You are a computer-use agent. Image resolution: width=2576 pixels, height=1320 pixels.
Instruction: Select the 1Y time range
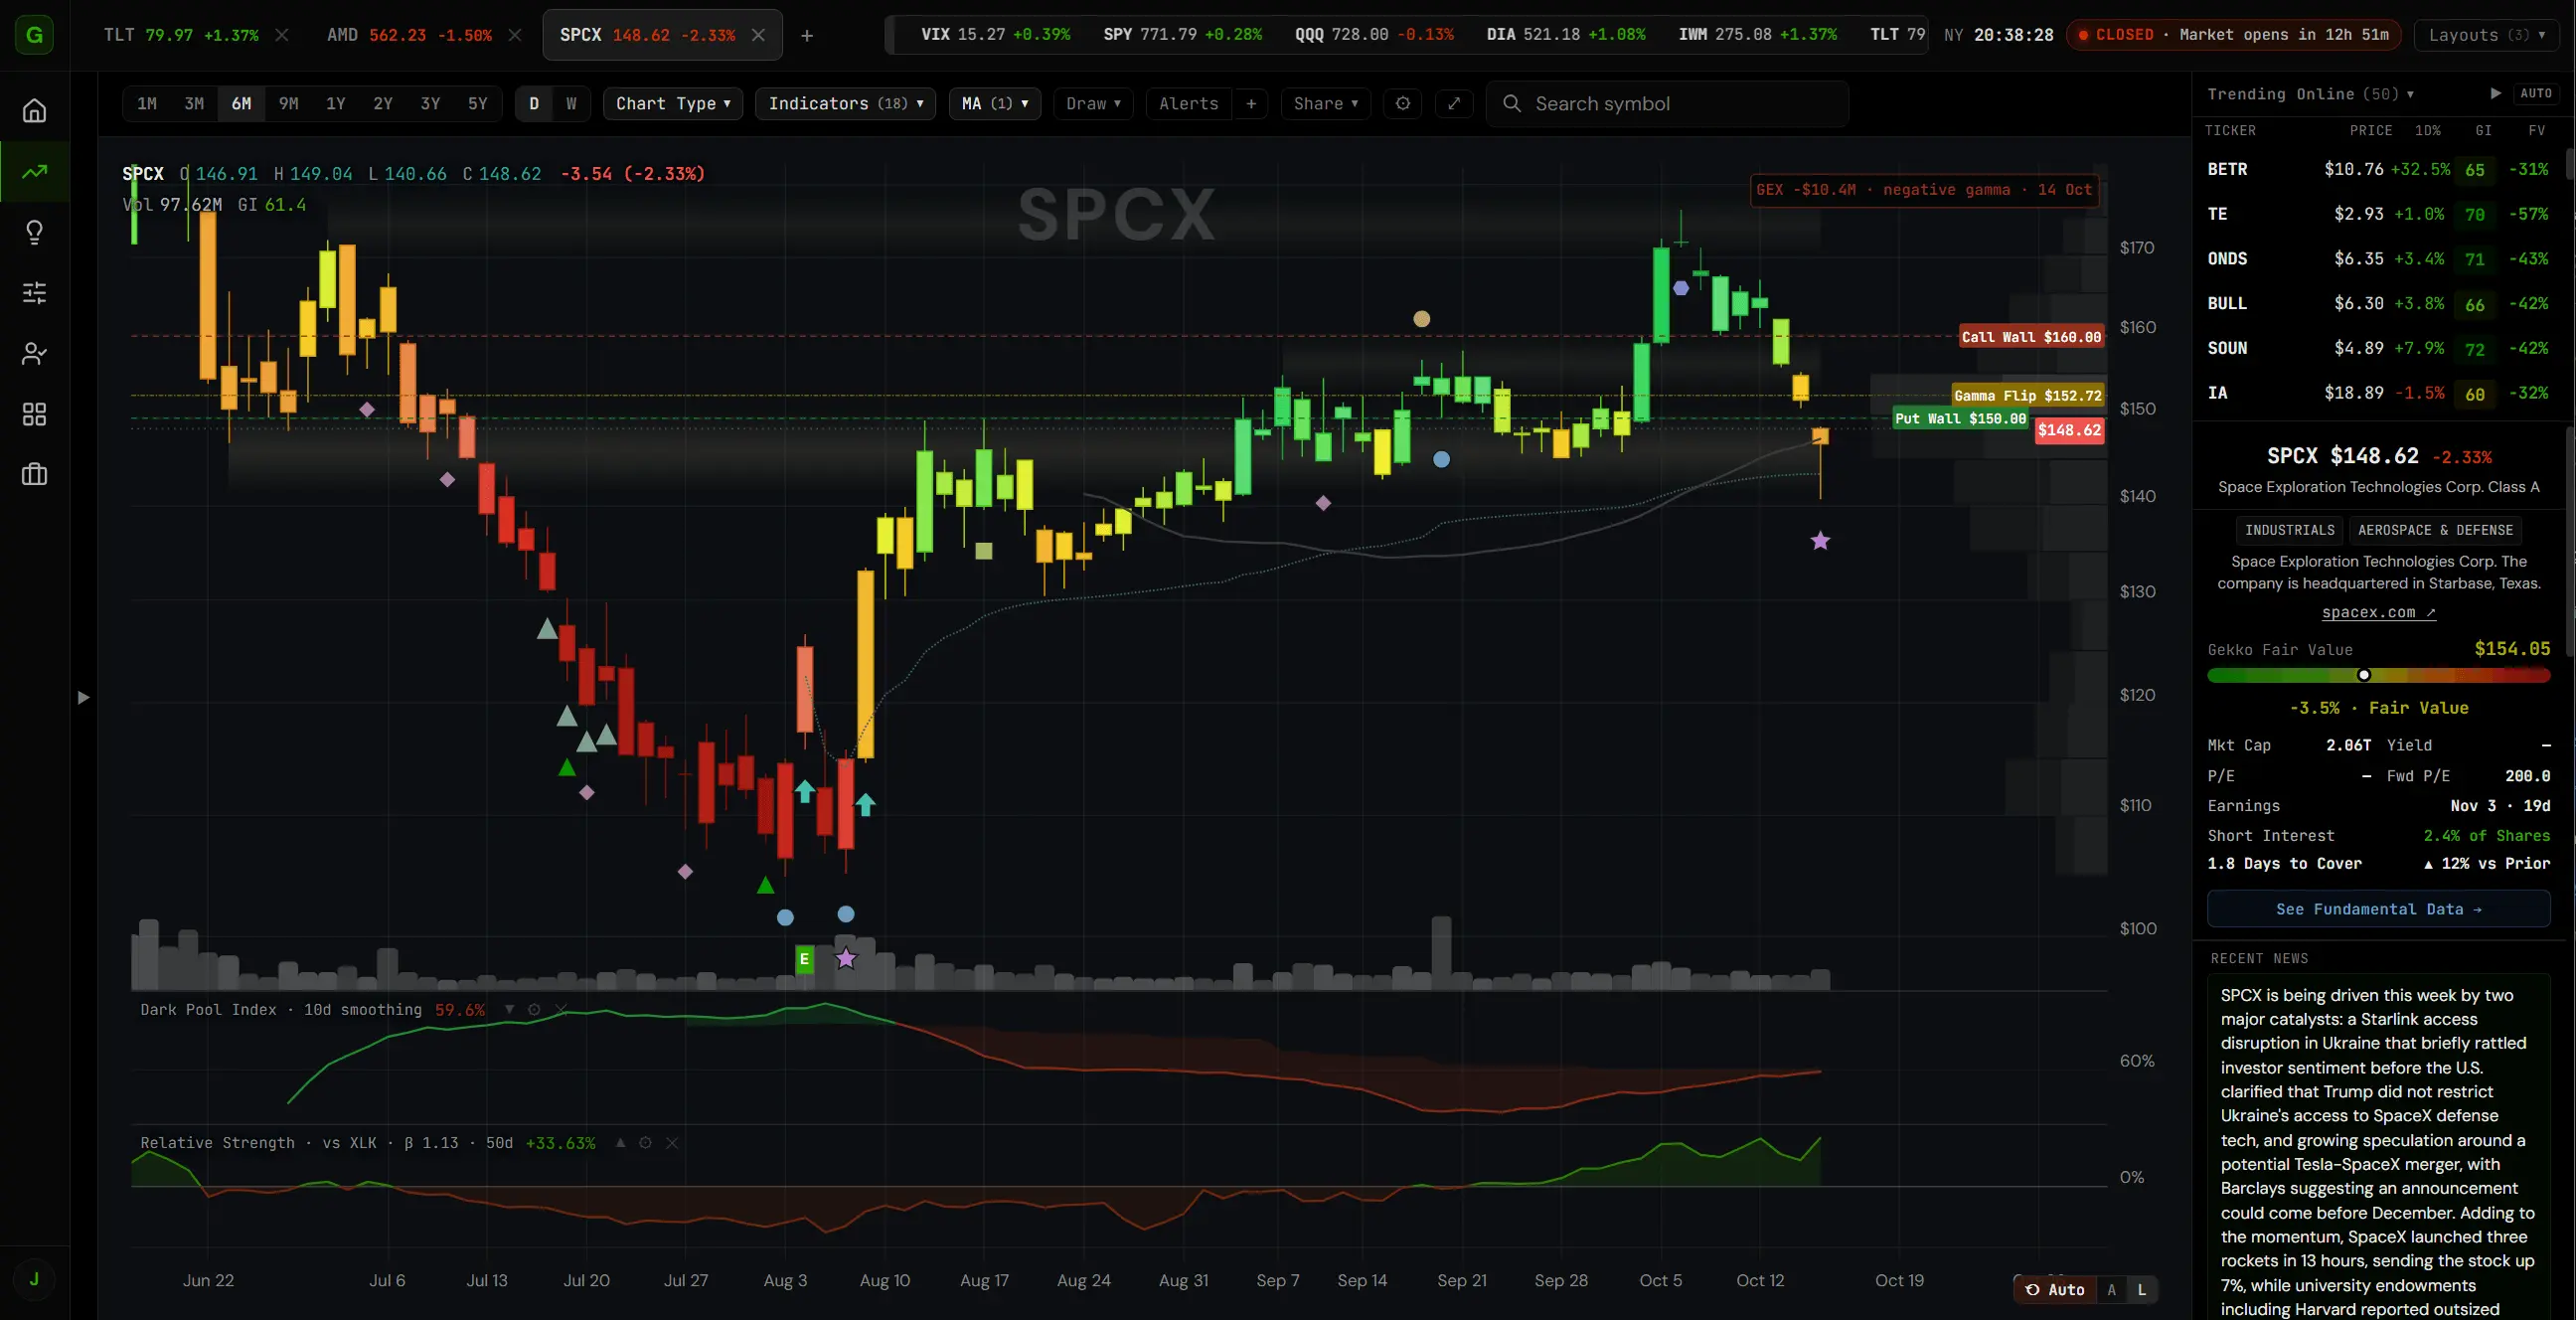click(x=335, y=103)
